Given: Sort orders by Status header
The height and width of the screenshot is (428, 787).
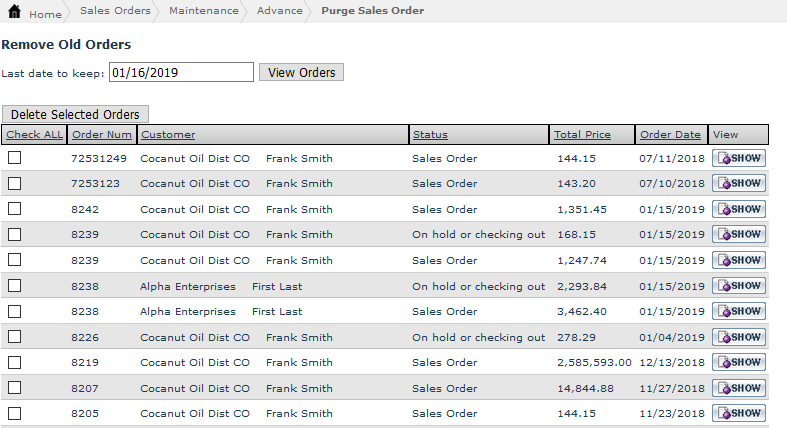Looking at the screenshot, I should click(430, 135).
